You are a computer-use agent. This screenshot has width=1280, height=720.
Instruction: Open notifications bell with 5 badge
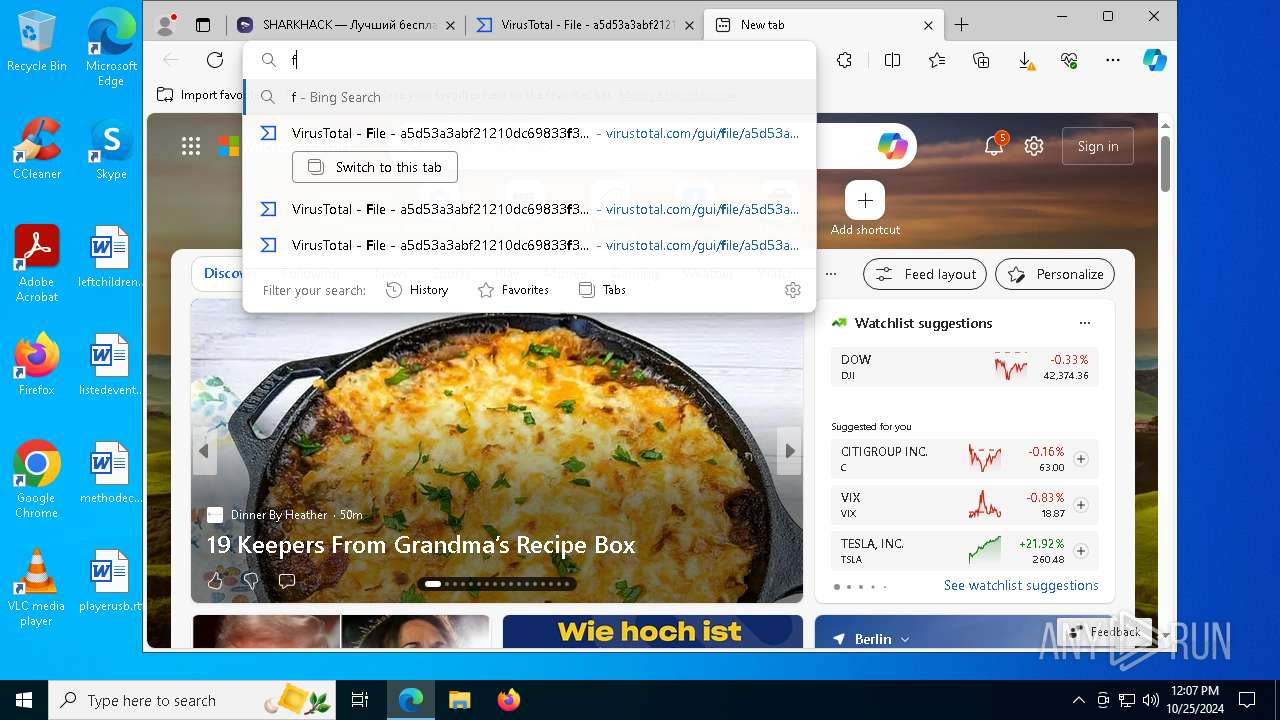[x=994, y=146]
